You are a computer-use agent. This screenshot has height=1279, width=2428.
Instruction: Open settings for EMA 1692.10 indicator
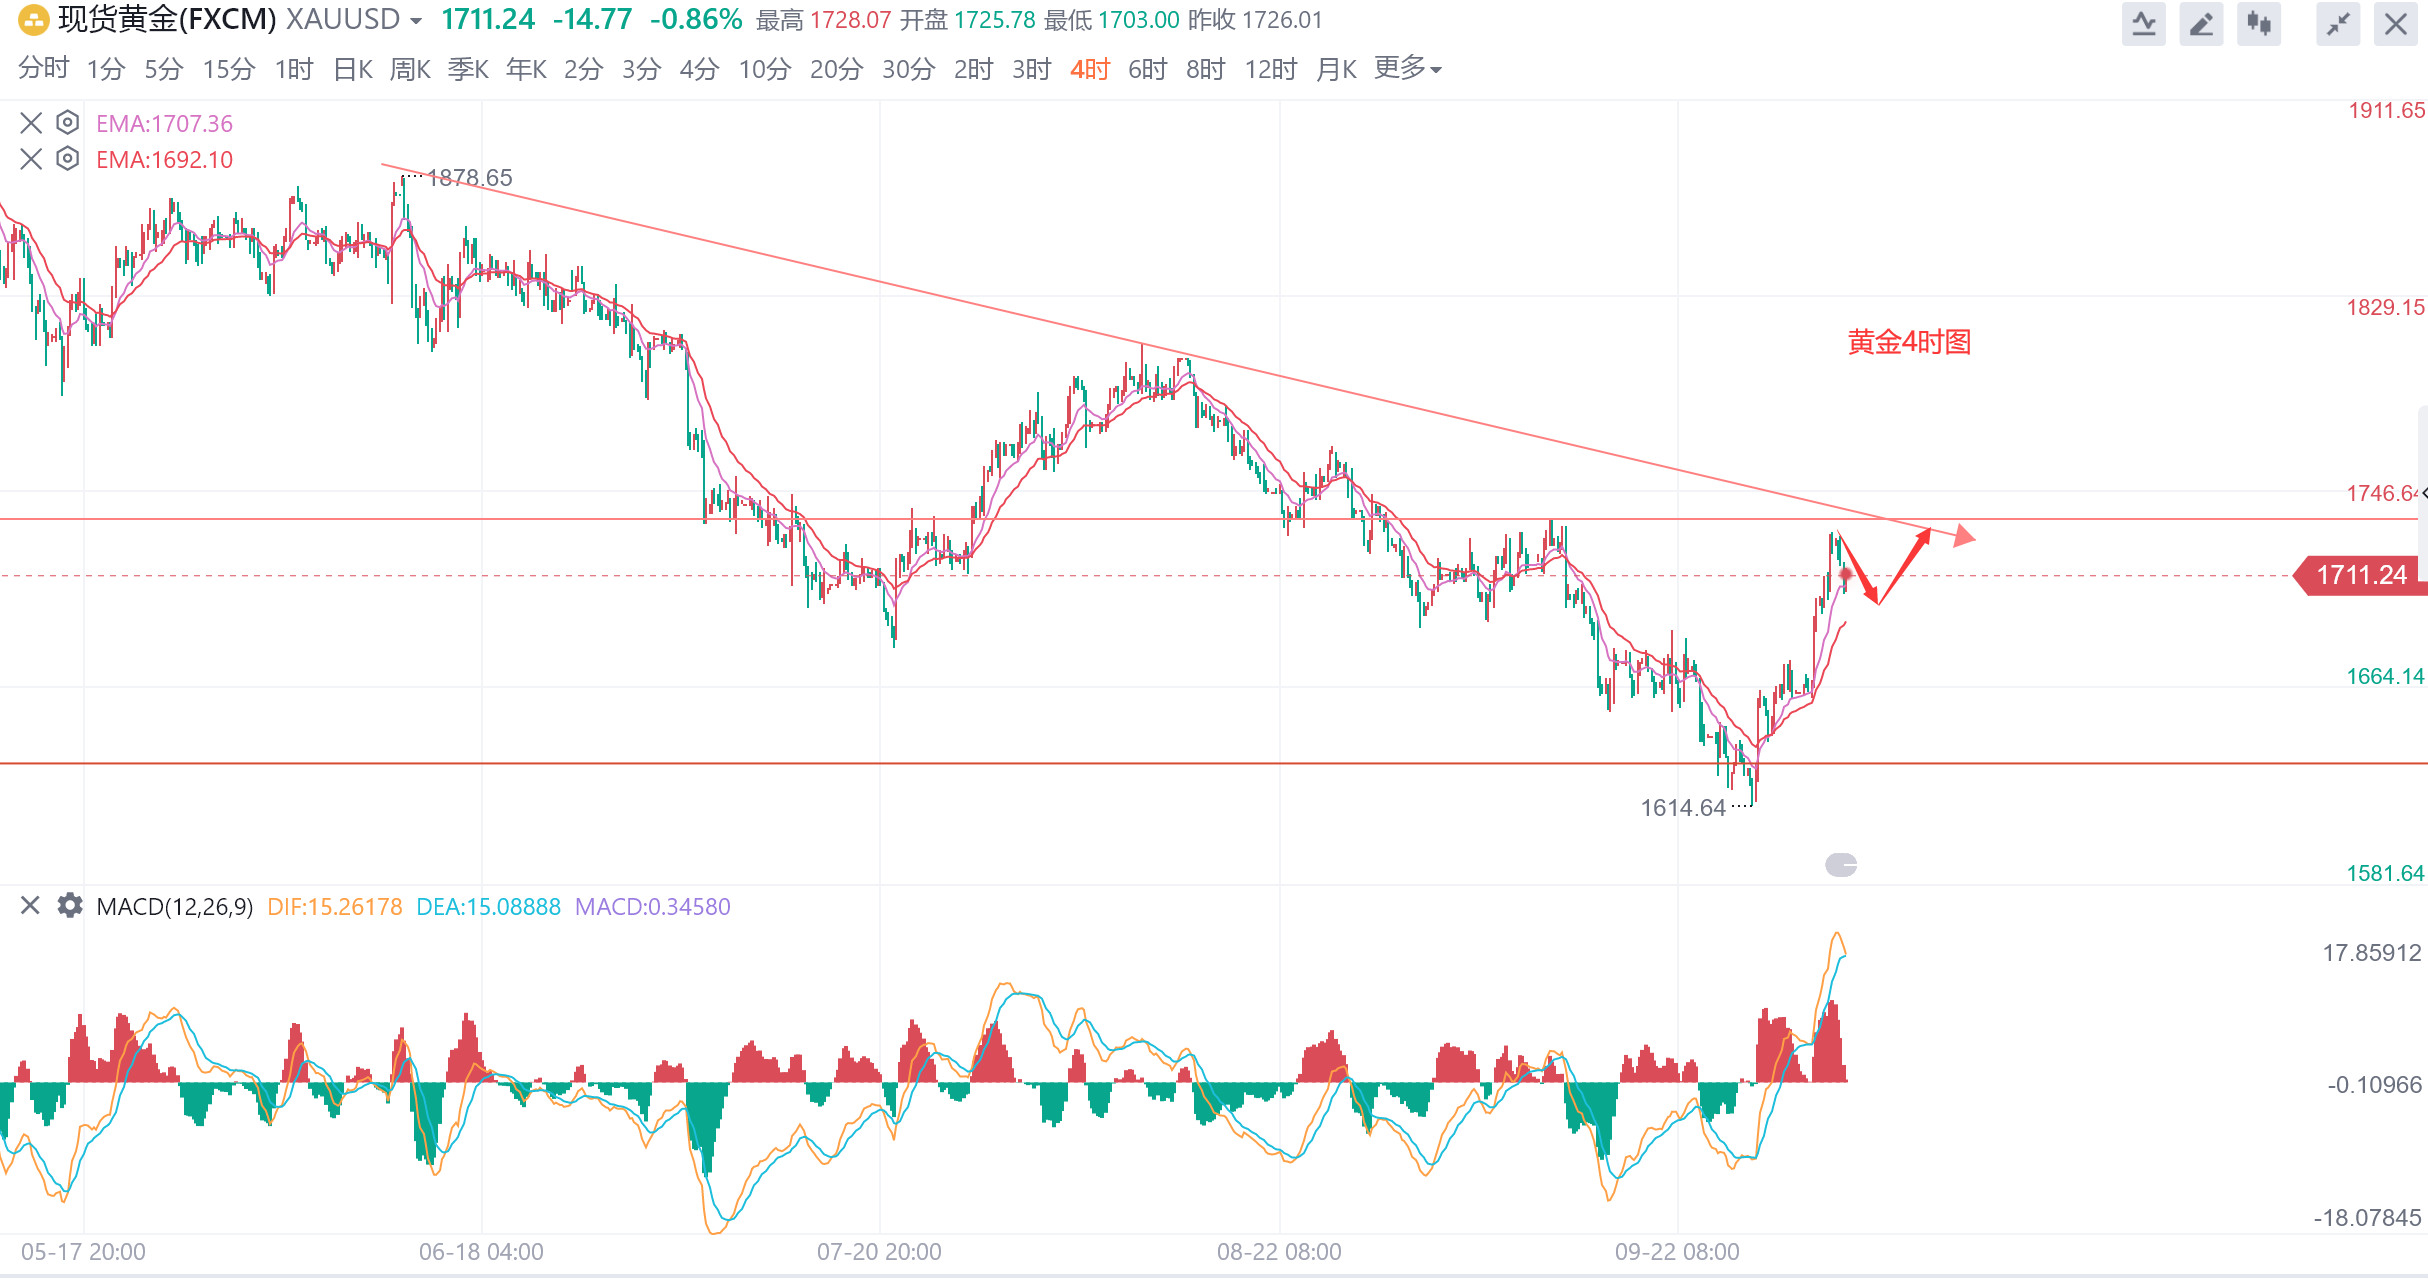67,159
